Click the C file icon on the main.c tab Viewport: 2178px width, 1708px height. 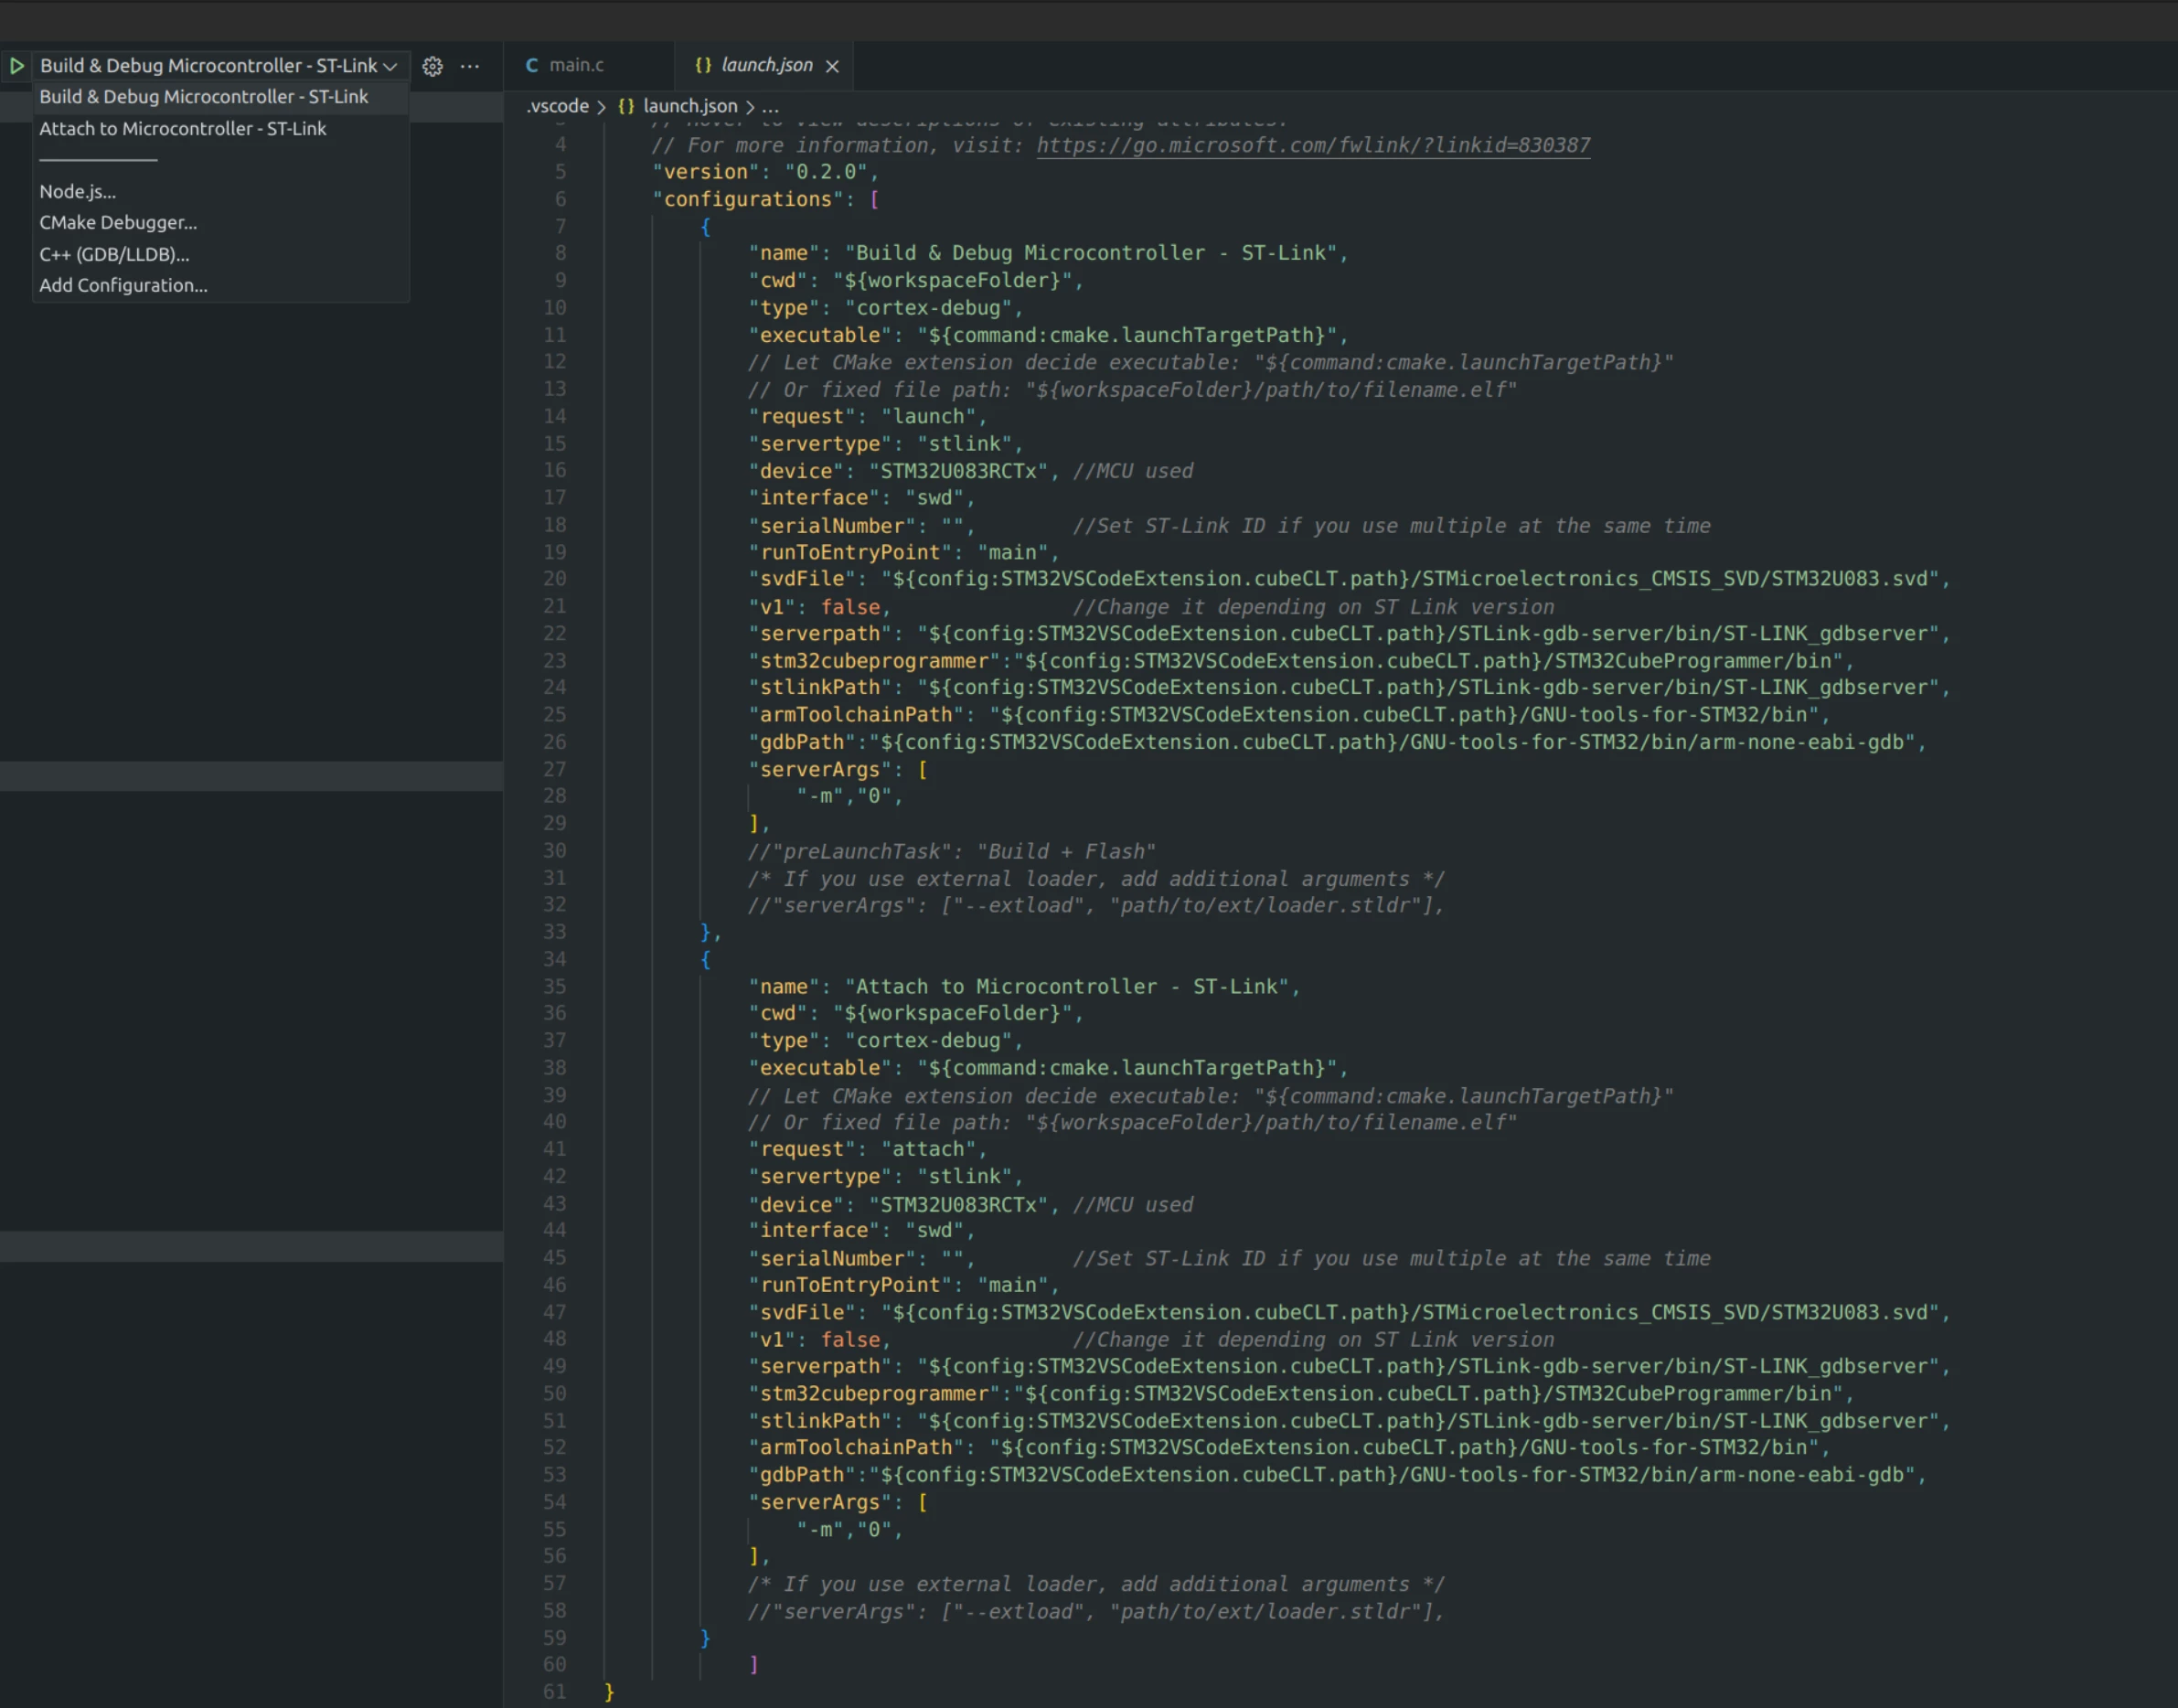click(532, 65)
